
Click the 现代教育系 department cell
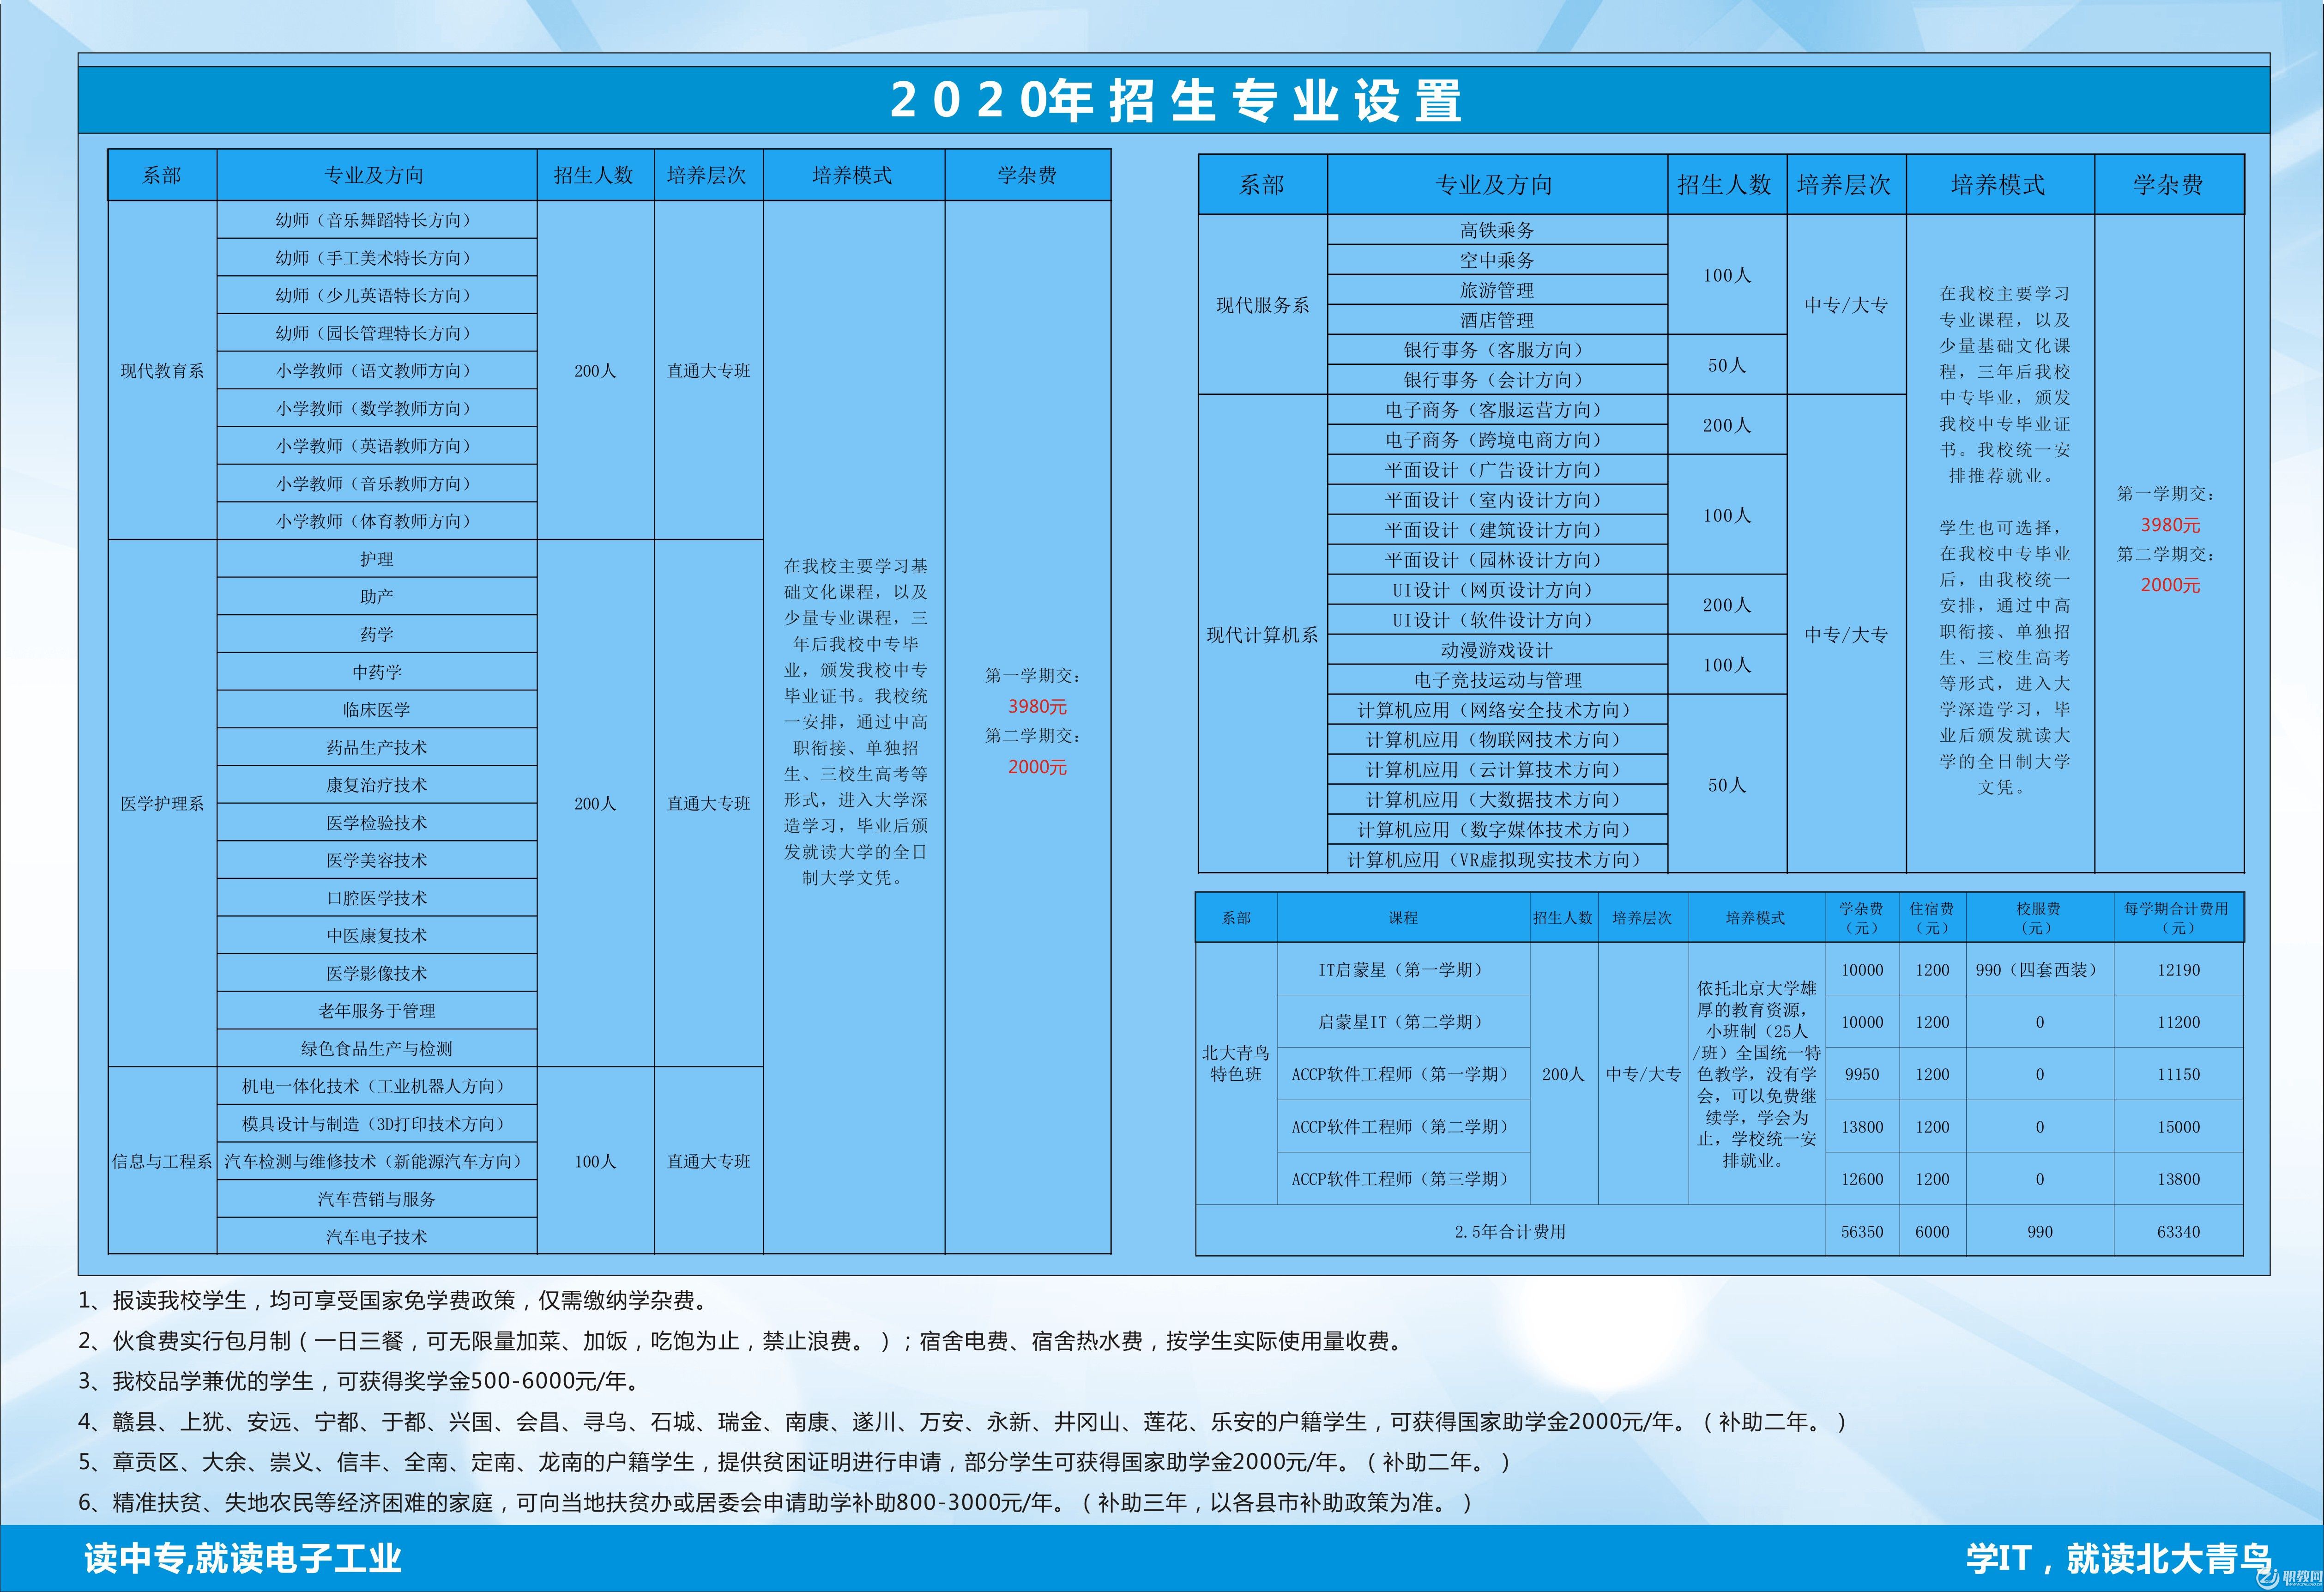click(162, 371)
